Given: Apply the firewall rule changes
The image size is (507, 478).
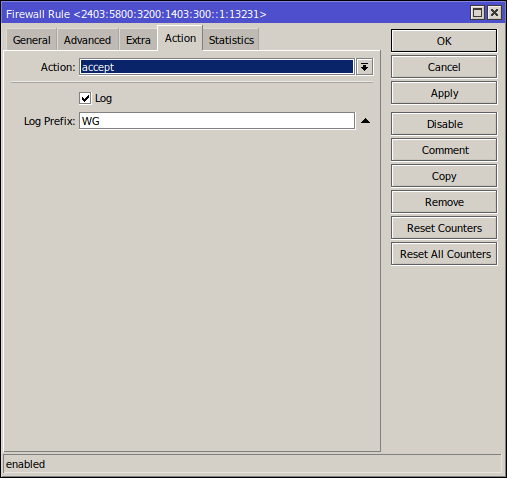Looking at the screenshot, I should (x=444, y=93).
